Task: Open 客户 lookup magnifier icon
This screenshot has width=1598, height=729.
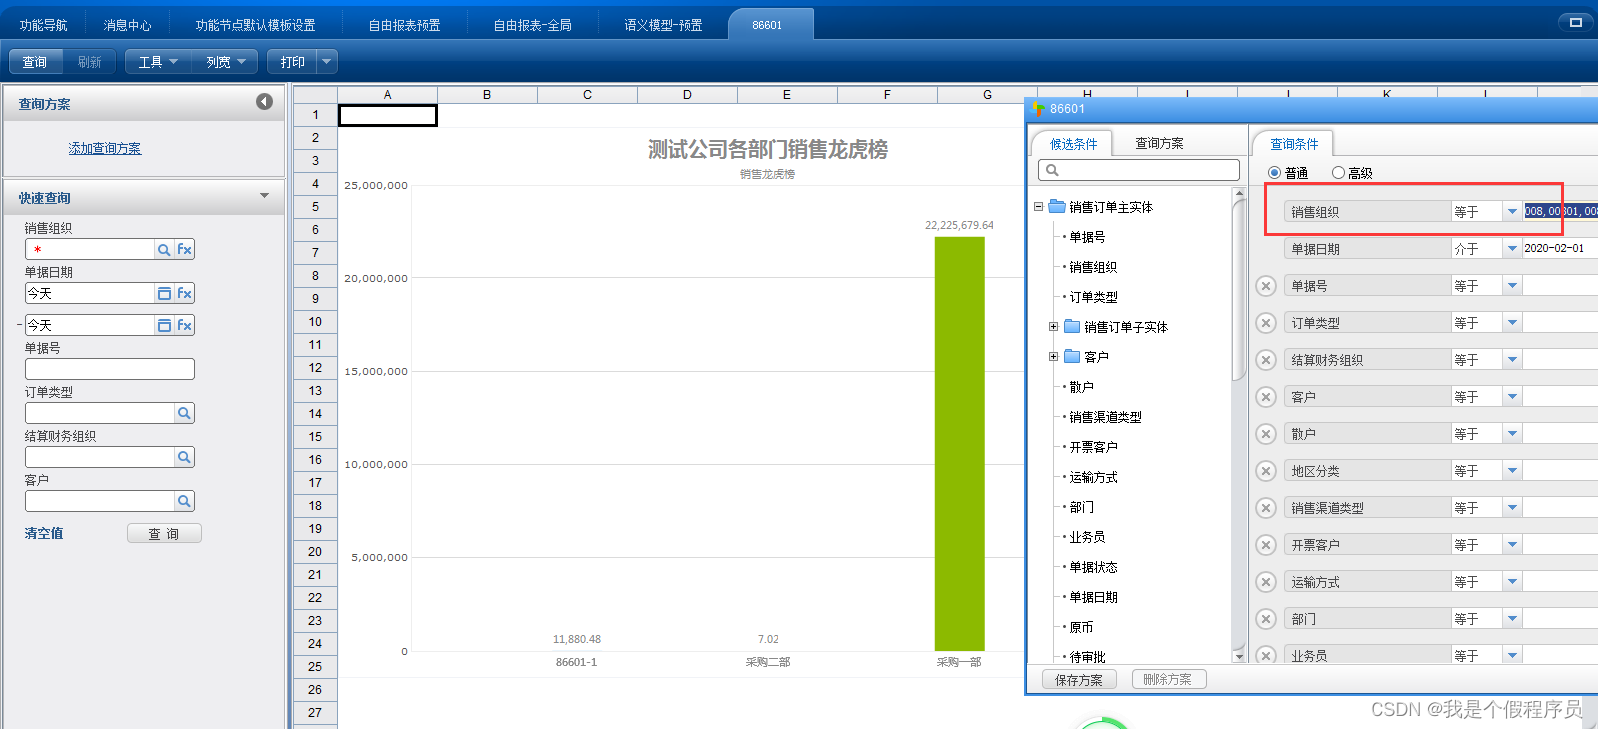Action: click(184, 501)
